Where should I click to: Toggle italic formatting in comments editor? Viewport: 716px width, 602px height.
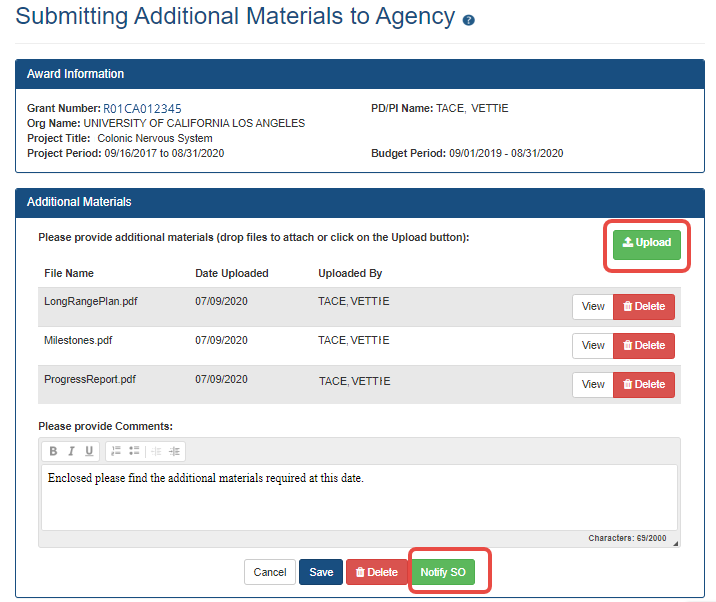(x=71, y=451)
